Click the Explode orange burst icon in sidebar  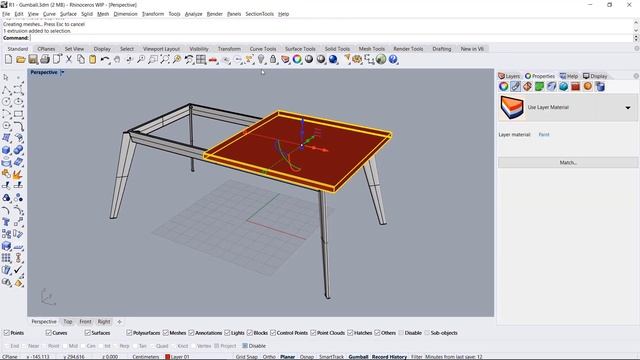[18, 175]
